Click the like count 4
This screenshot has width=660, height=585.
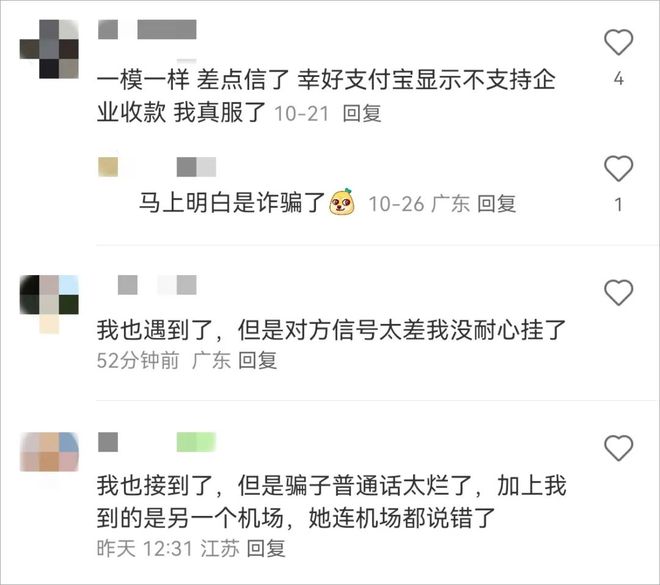coord(618,79)
